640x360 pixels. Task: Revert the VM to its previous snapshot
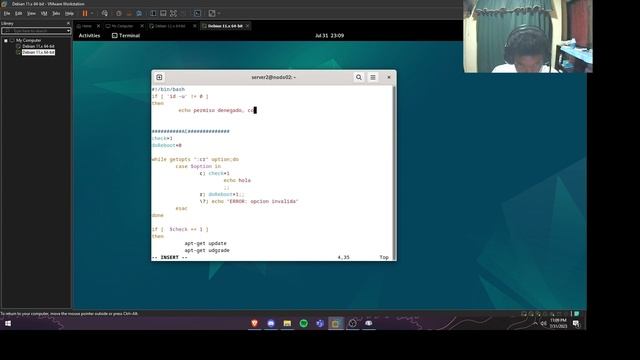point(129,13)
